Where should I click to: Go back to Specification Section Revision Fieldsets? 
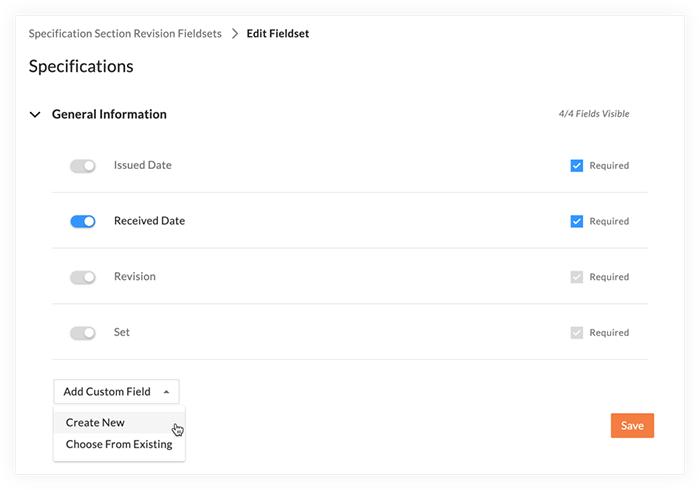[x=125, y=34]
